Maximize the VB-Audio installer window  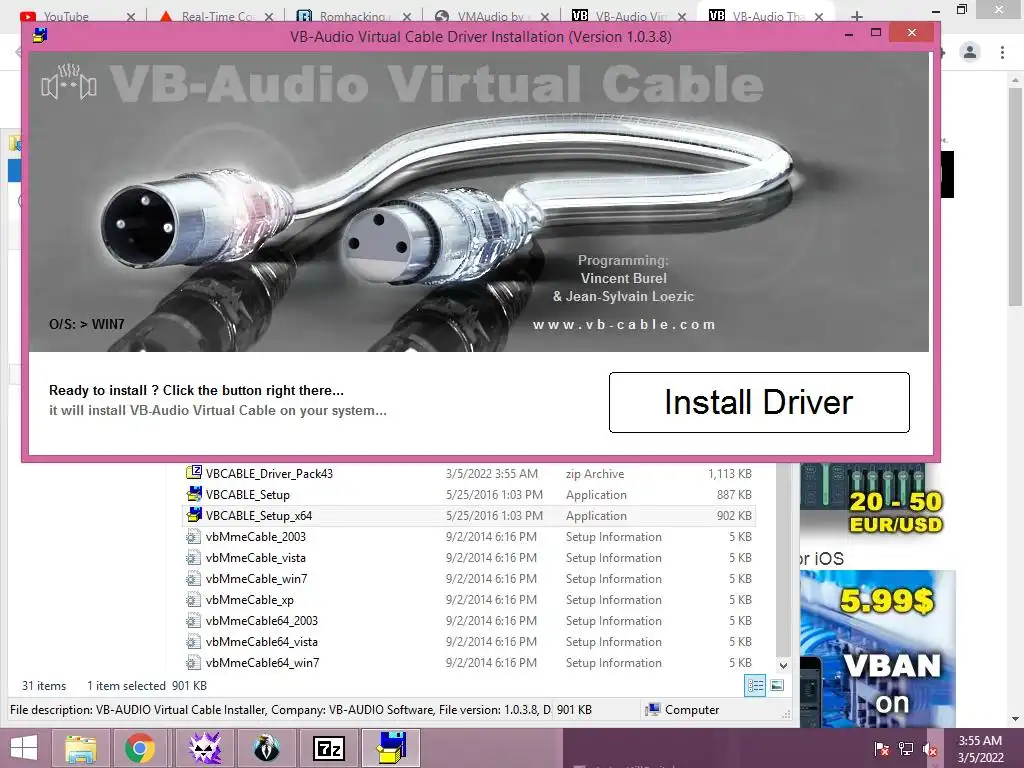click(x=876, y=33)
